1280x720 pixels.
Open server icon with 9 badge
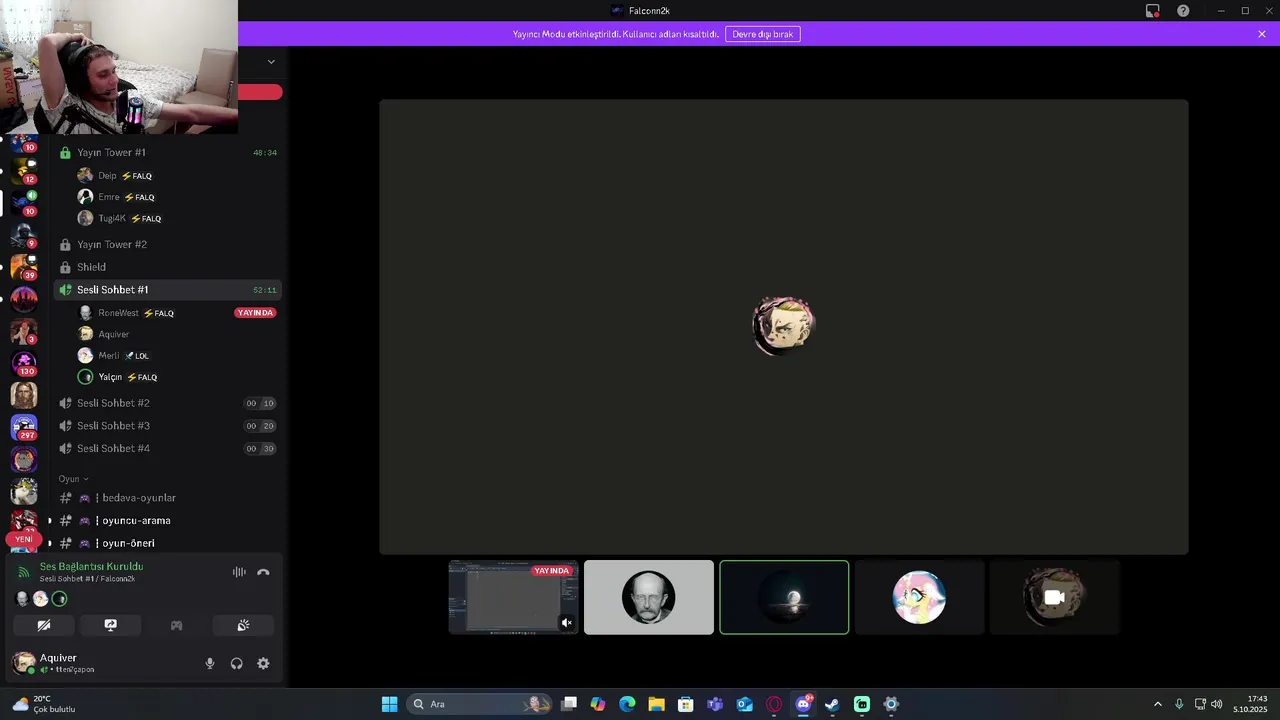tap(24, 235)
